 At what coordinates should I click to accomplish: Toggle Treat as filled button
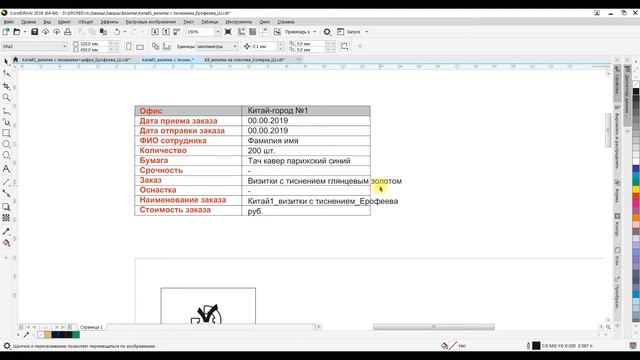(x=344, y=47)
